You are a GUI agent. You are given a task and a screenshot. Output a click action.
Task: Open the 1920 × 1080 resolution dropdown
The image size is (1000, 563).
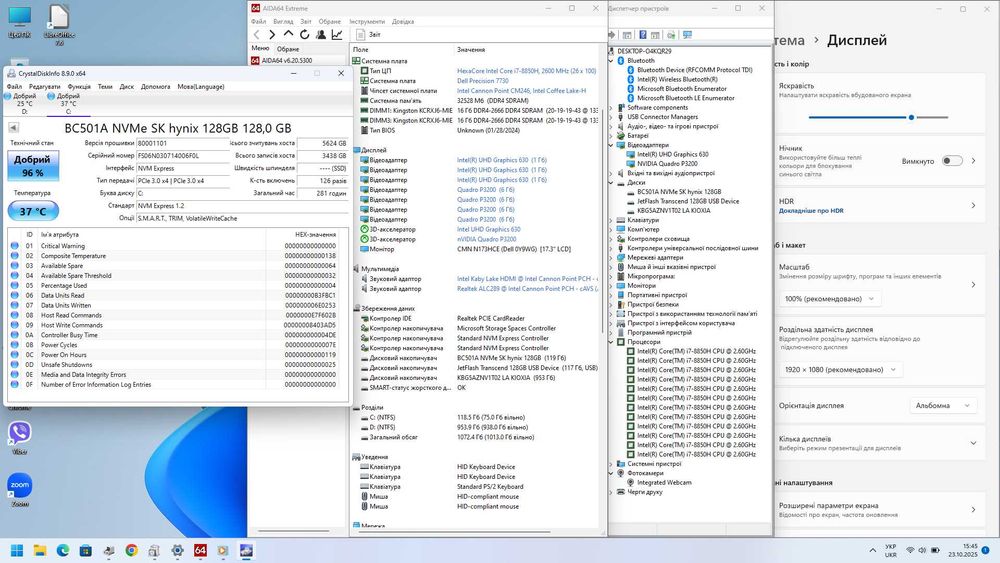point(841,370)
